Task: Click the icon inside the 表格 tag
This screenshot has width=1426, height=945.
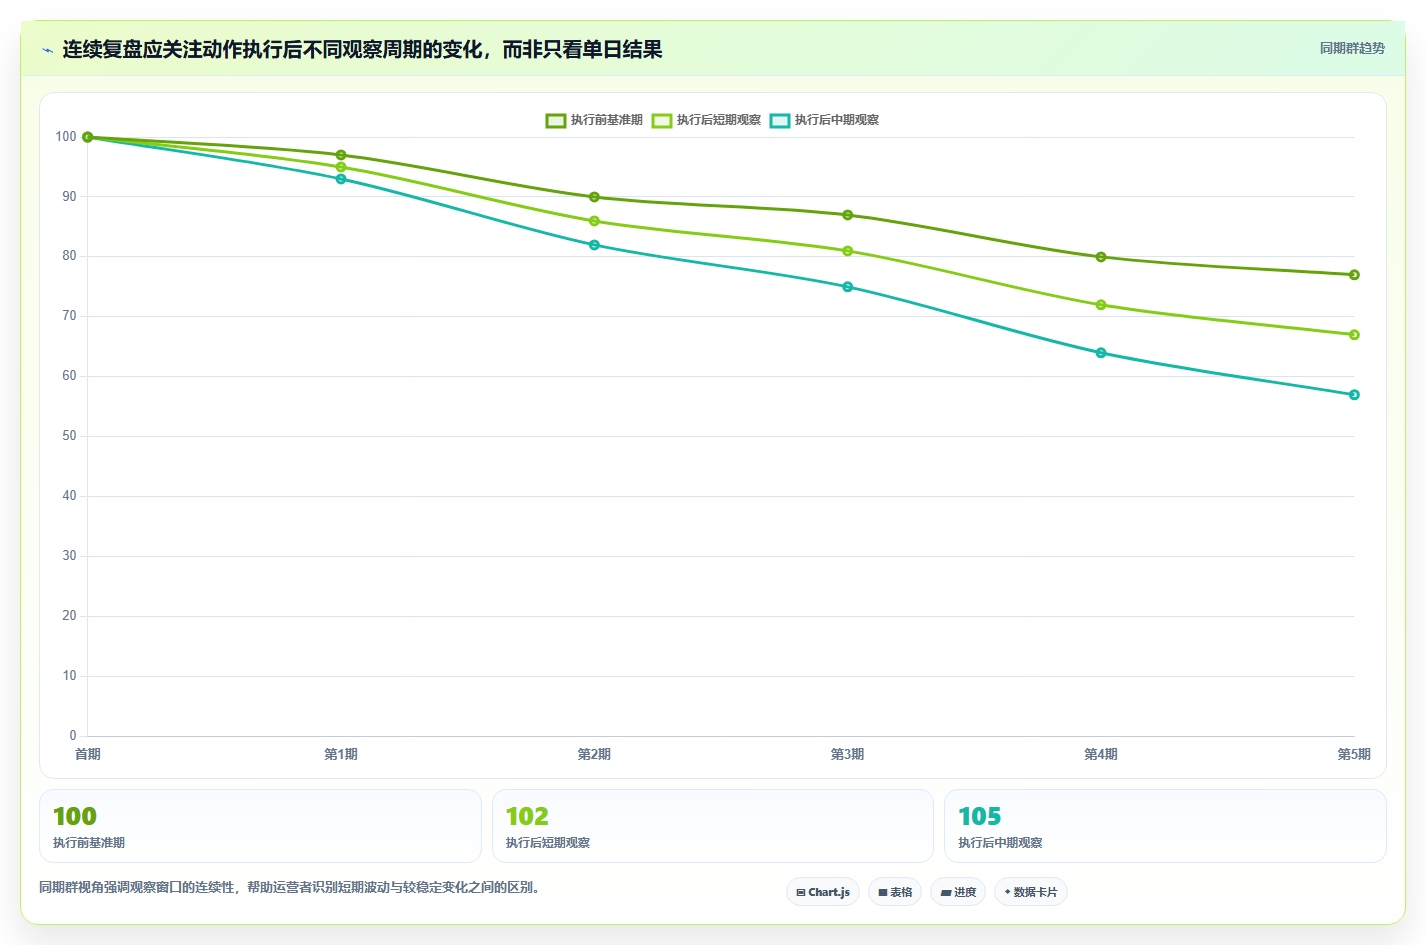Action: [883, 892]
